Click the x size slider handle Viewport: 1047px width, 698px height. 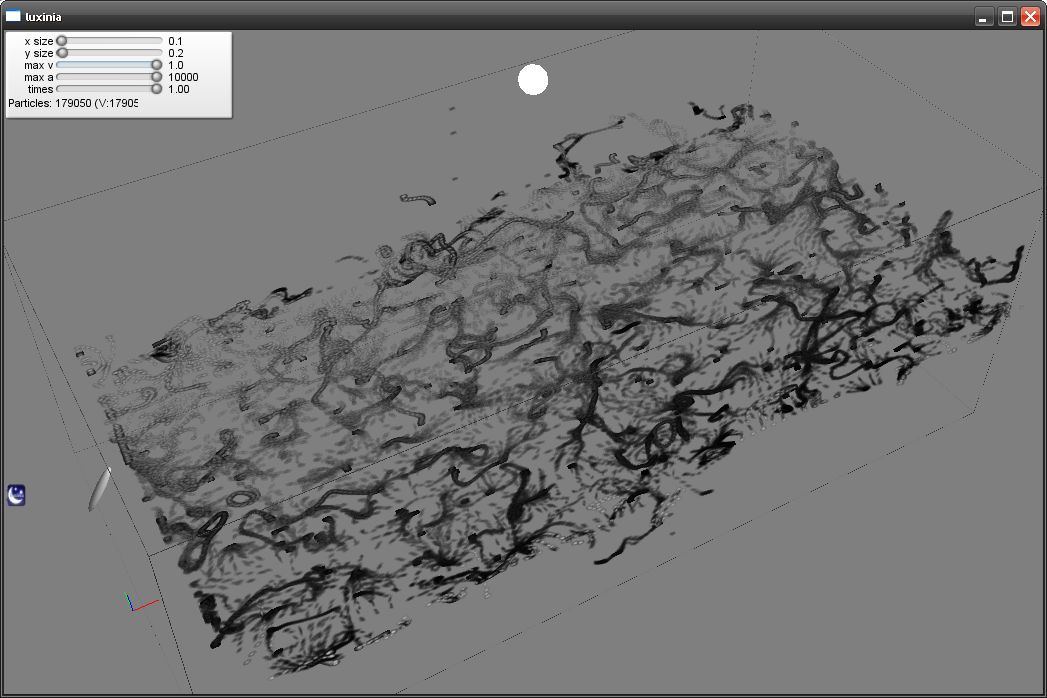[x=62, y=41]
